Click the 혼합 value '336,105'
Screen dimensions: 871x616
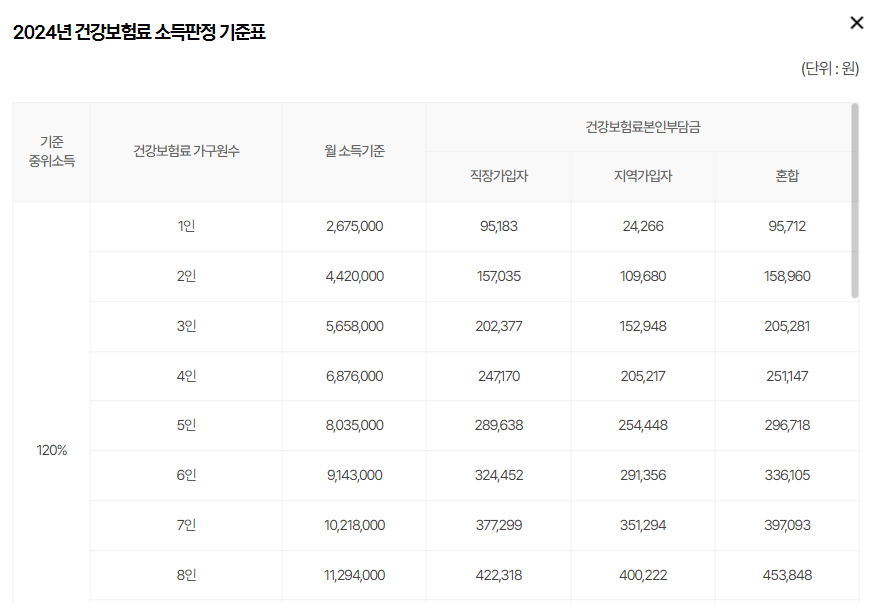click(x=787, y=475)
